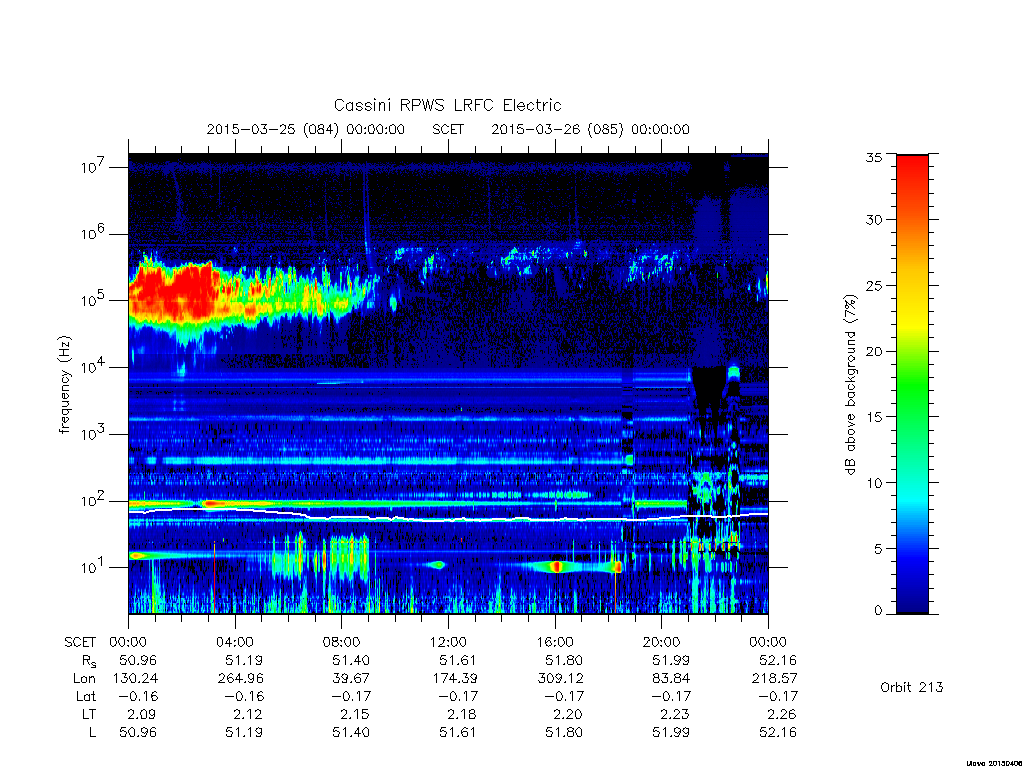The image size is (1024, 768).
Task: Click the red spot at 16:00 near 10 Hz
Action: click(x=556, y=566)
